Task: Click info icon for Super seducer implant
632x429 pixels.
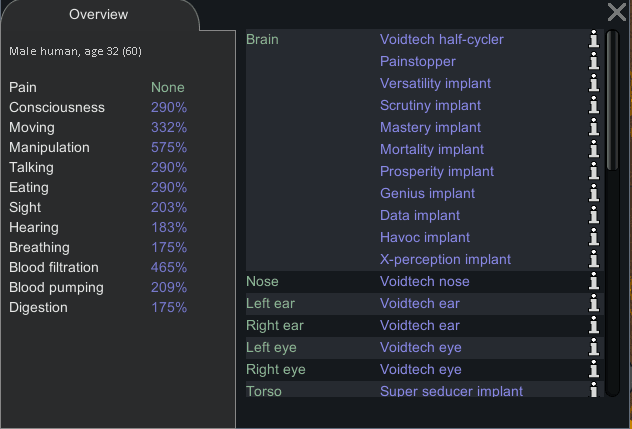Action: pos(594,391)
